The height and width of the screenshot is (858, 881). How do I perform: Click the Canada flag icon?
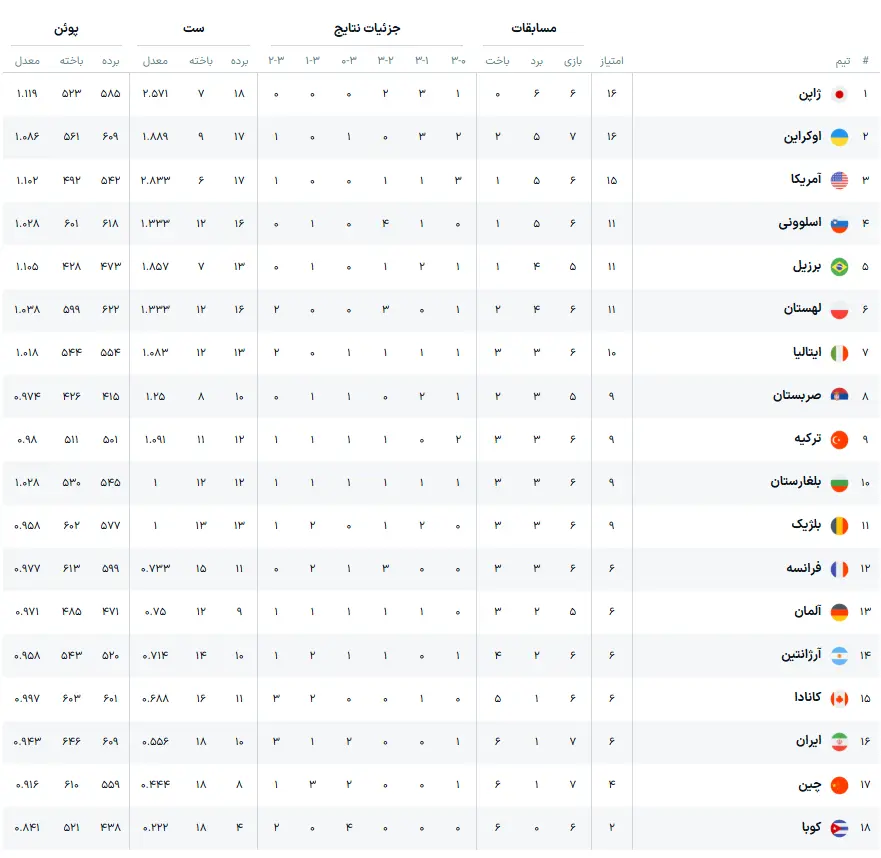tap(839, 698)
